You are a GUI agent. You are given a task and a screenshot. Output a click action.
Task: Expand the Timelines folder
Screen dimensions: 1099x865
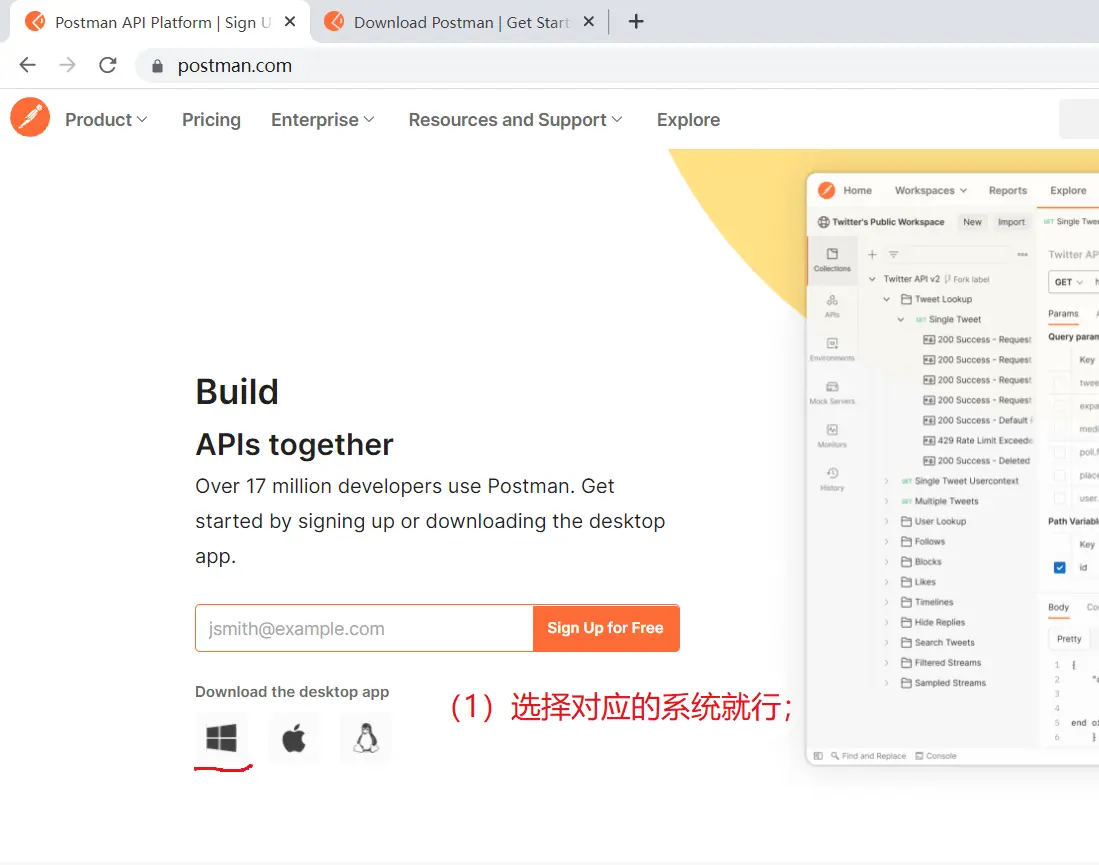(886, 602)
